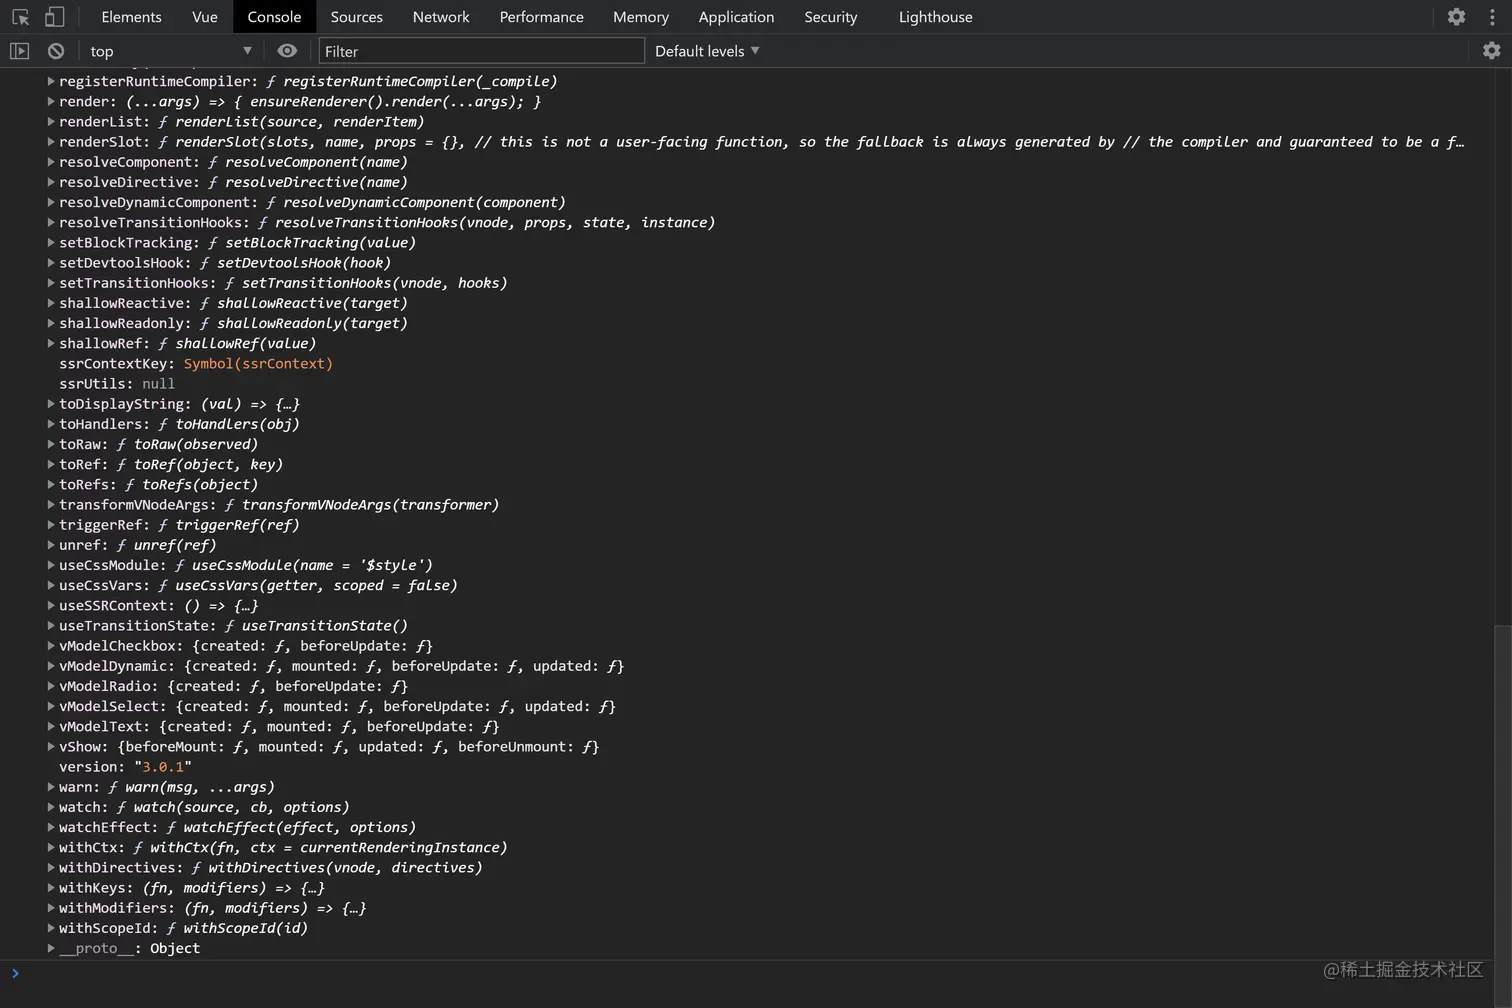Open the three-dot customize DevTools menu
The height and width of the screenshot is (1008, 1512).
[x=1492, y=17]
